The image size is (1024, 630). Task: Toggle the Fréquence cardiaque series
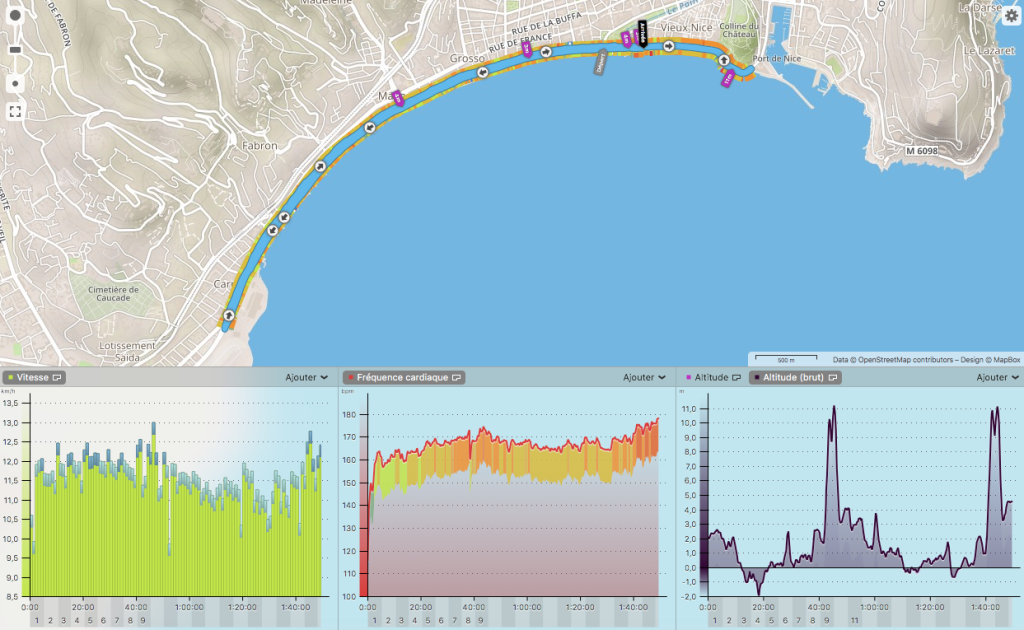398,378
